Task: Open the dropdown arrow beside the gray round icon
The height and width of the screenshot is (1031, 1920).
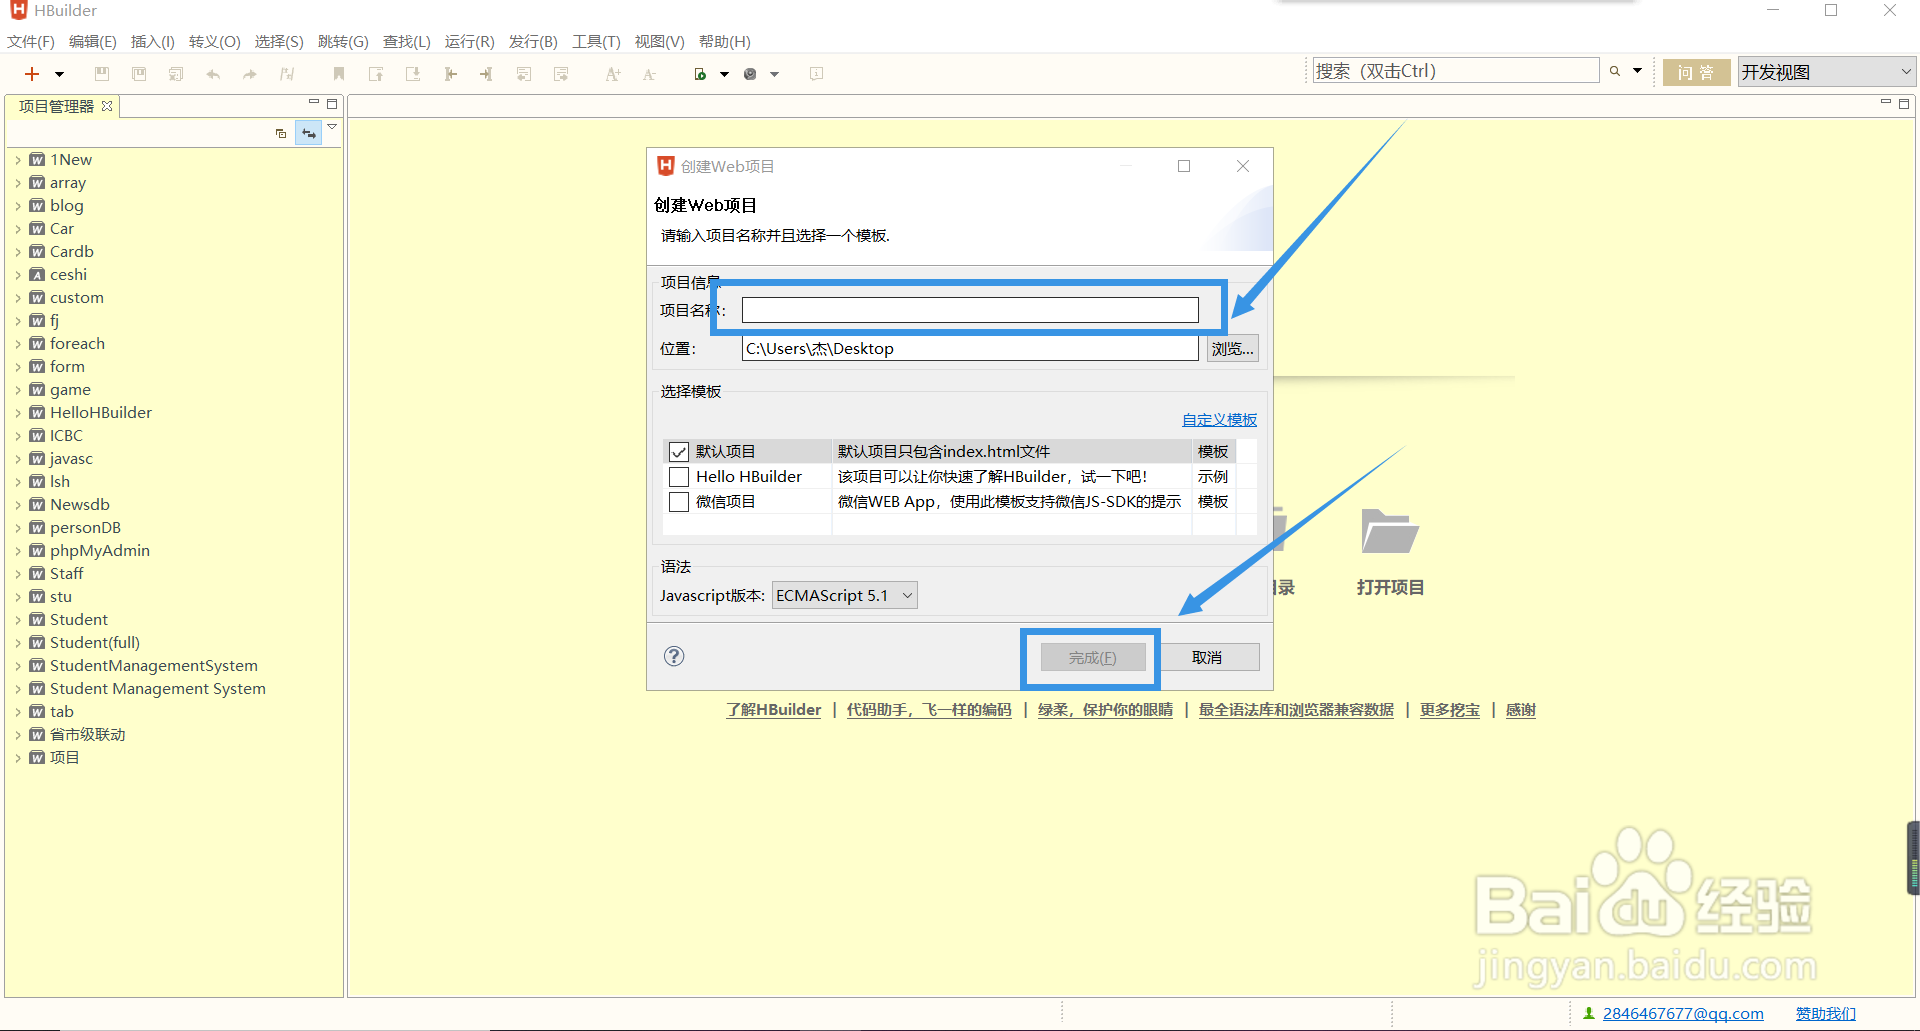Action: [x=774, y=74]
